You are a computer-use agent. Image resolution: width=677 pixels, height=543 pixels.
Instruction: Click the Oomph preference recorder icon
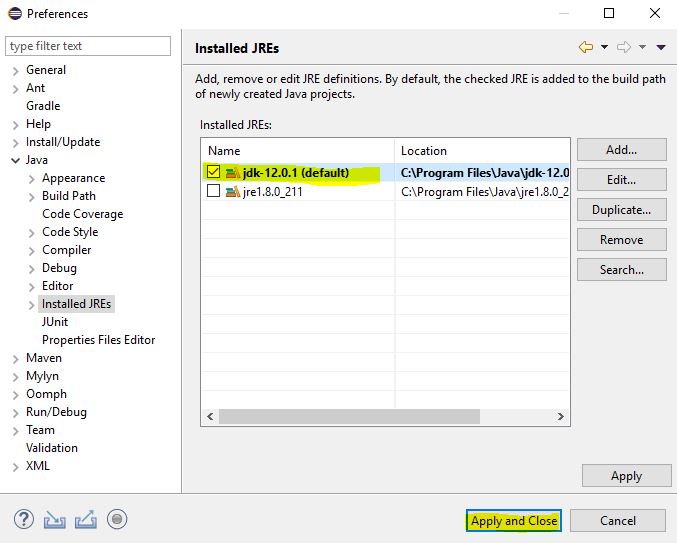point(117,519)
